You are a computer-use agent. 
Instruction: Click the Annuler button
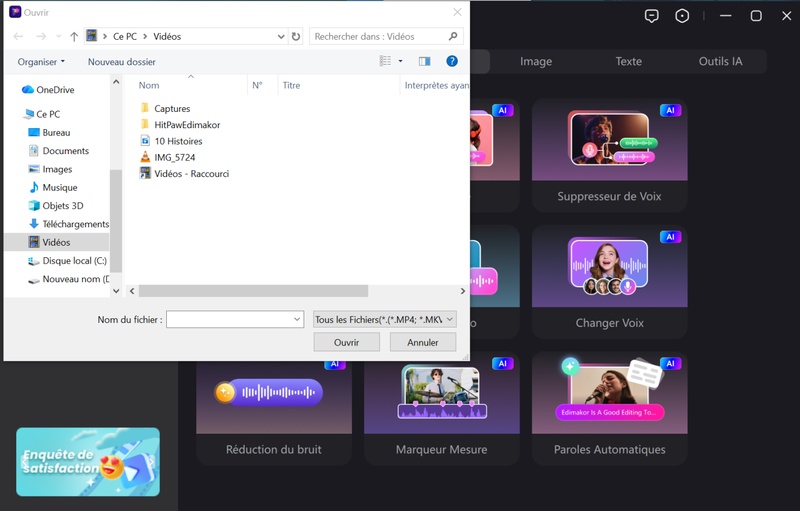422,343
